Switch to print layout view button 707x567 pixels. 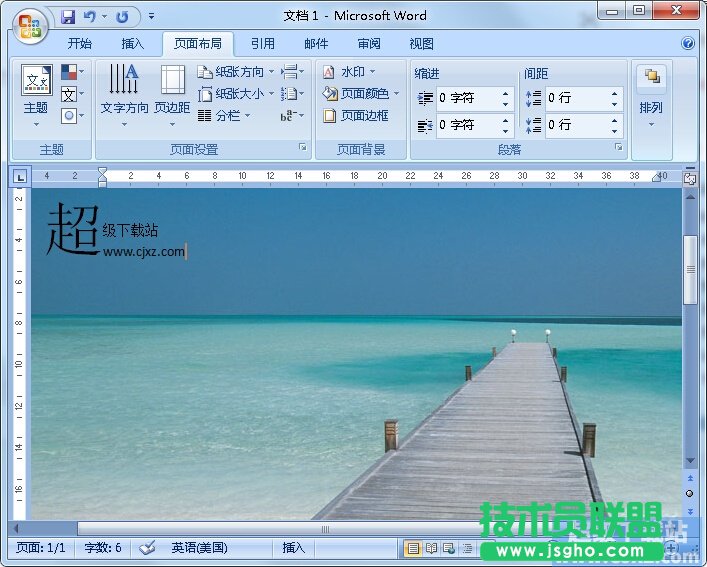click(x=413, y=548)
